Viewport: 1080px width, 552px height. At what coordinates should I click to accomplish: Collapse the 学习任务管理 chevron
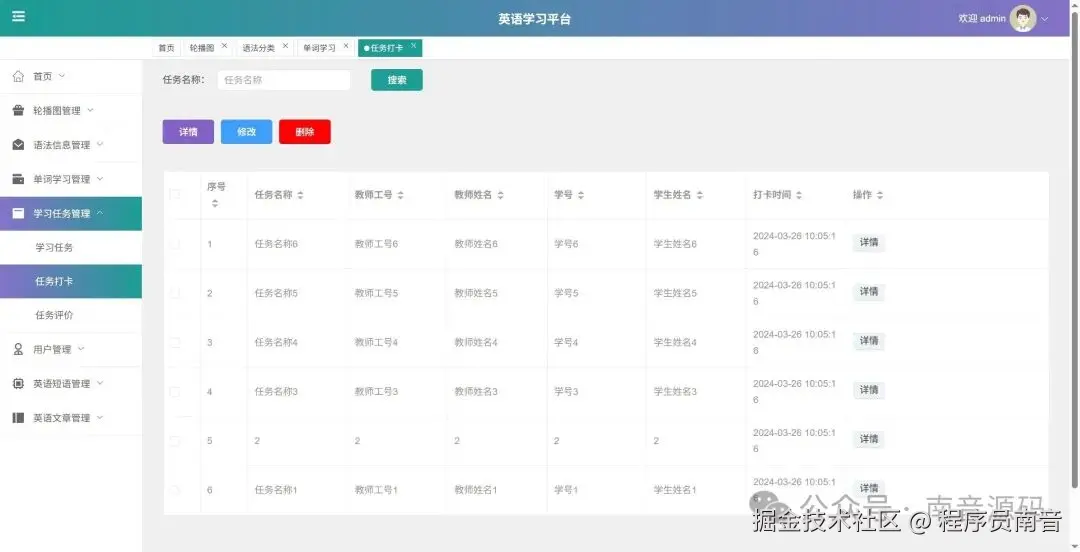pyautogui.click(x=100, y=213)
